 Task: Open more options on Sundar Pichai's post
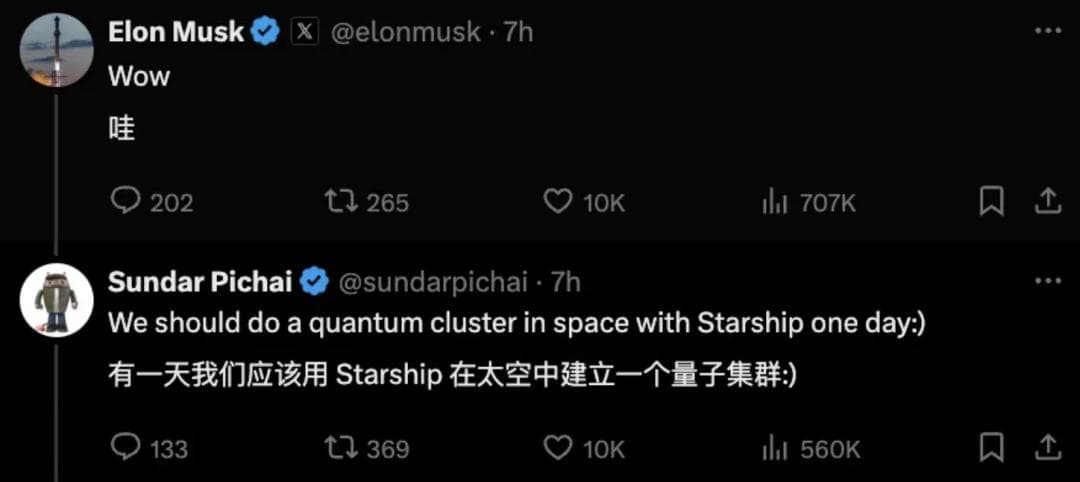(1047, 282)
